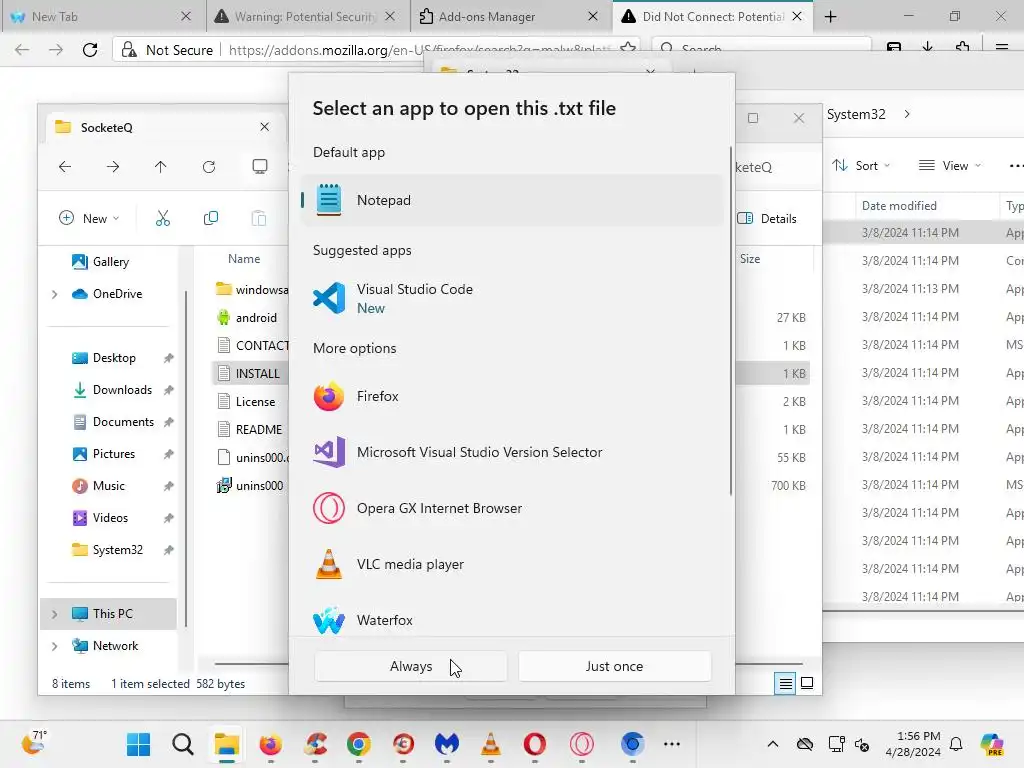
Task: Expand the OneDrive tree node
Action: pyautogui.click(x=55, y=295)
